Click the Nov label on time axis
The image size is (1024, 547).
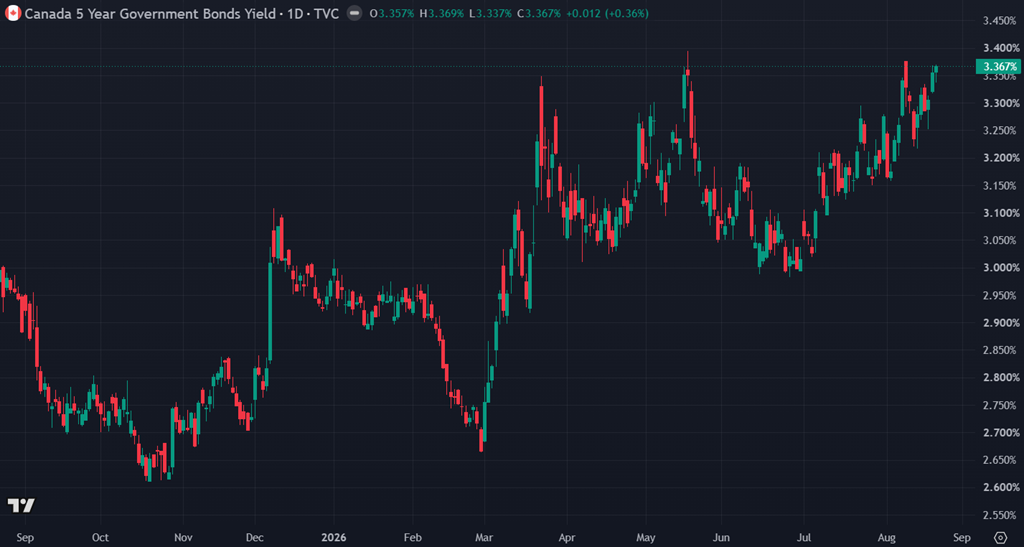click(184, 538)
